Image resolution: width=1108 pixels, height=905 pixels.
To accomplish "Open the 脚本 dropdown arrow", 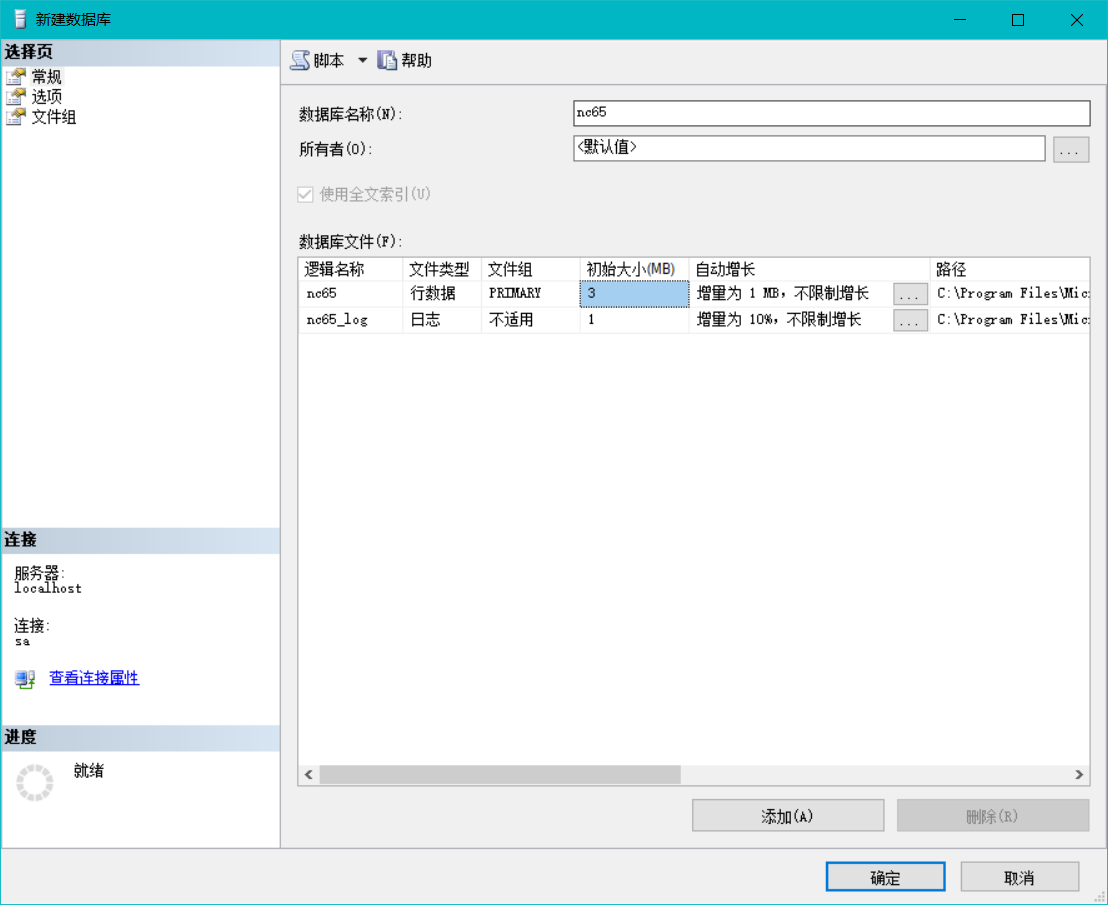I will 361,60.
